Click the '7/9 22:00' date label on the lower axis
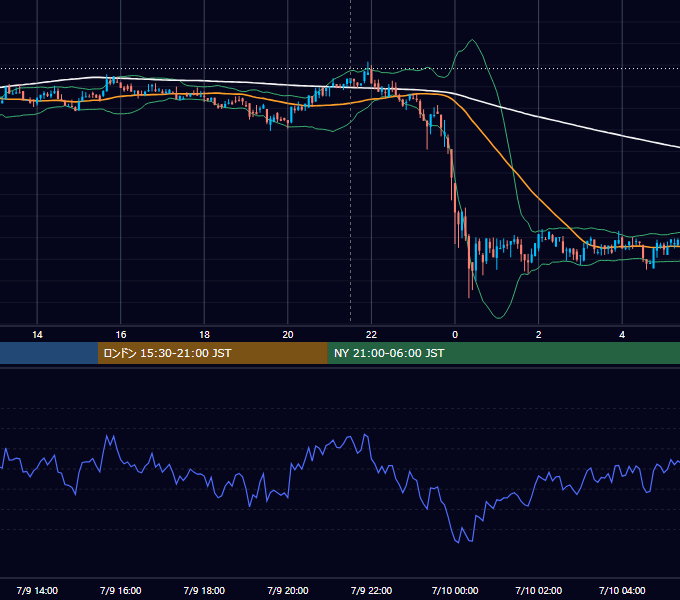680x600 pixels. tap(371, 590)
